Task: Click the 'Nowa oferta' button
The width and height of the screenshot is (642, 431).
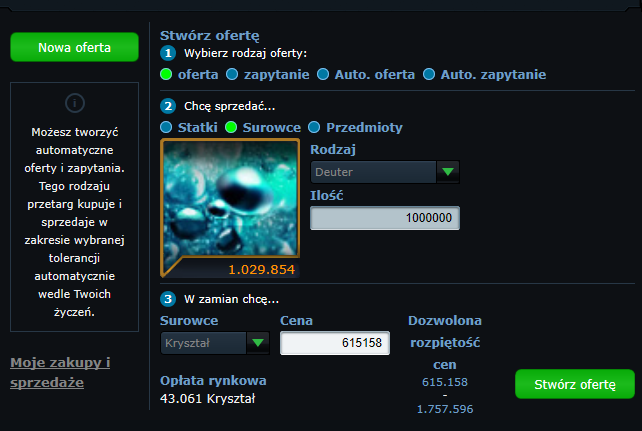Action: tap(75, 47)
